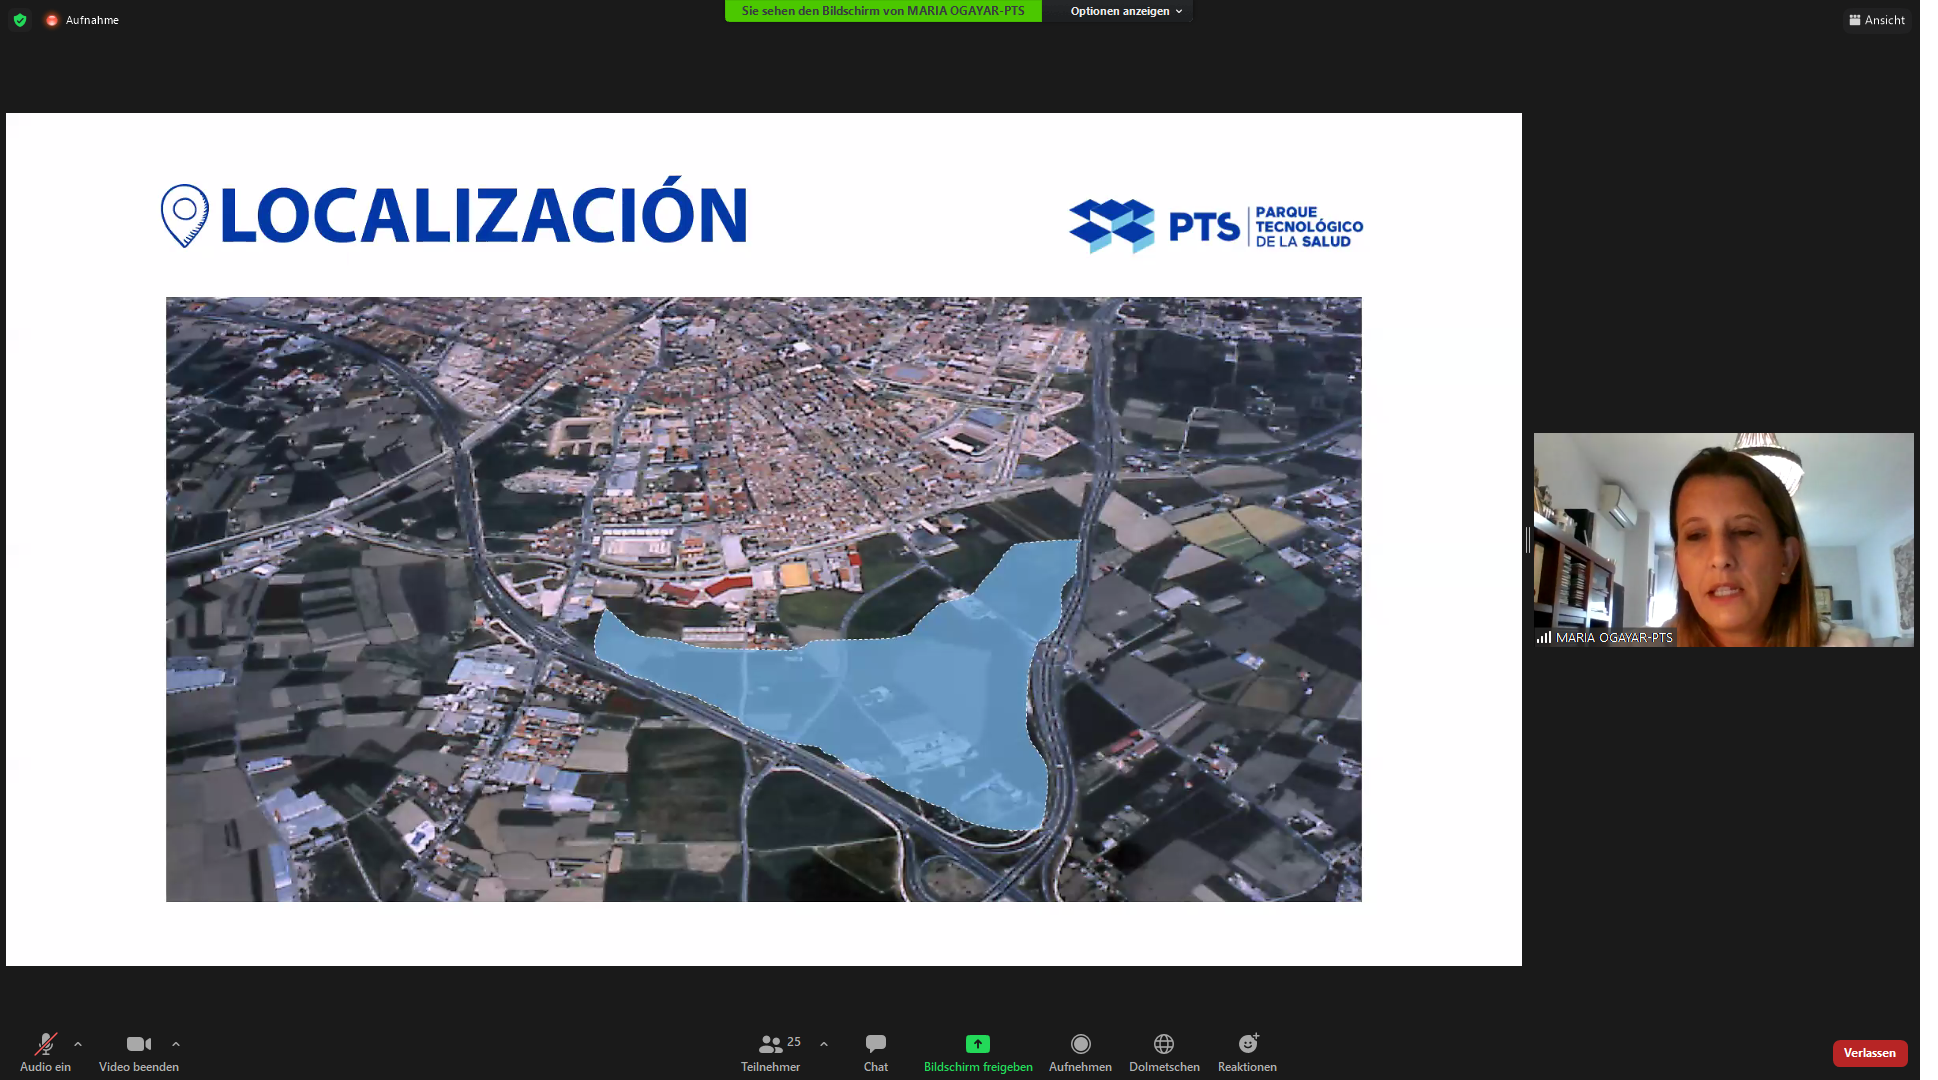Click the Aufnahme recording indicator
This screenshot has width=1938, height=1080.
(83, 20)
